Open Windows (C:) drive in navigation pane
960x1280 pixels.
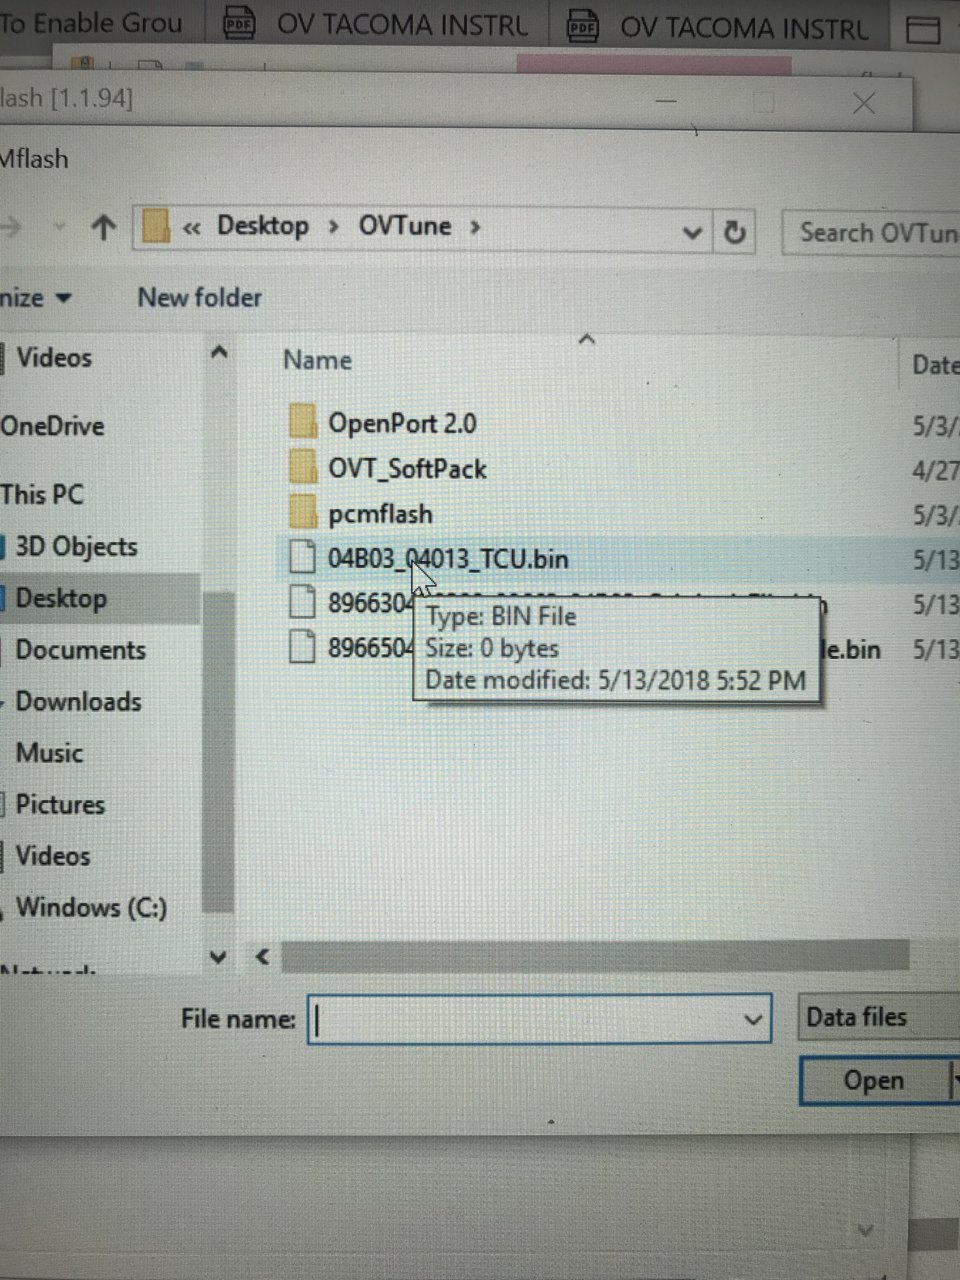(91, 907)
